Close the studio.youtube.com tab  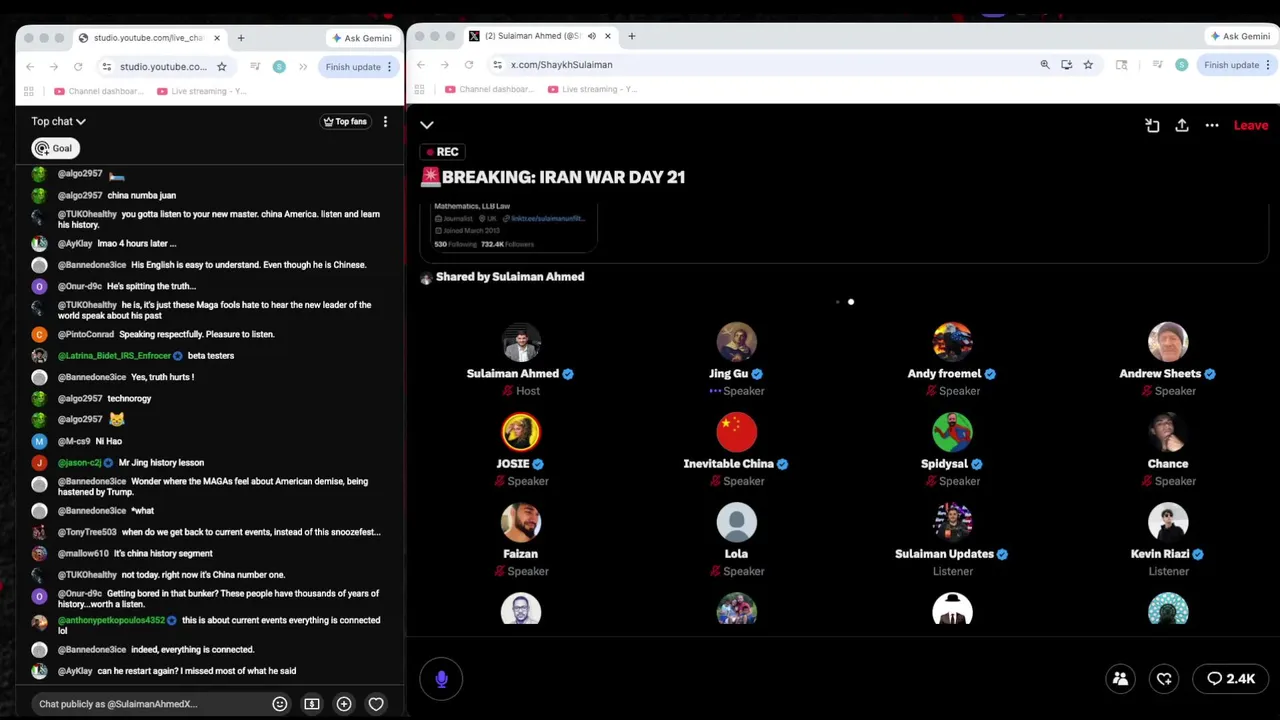[215, 38]
